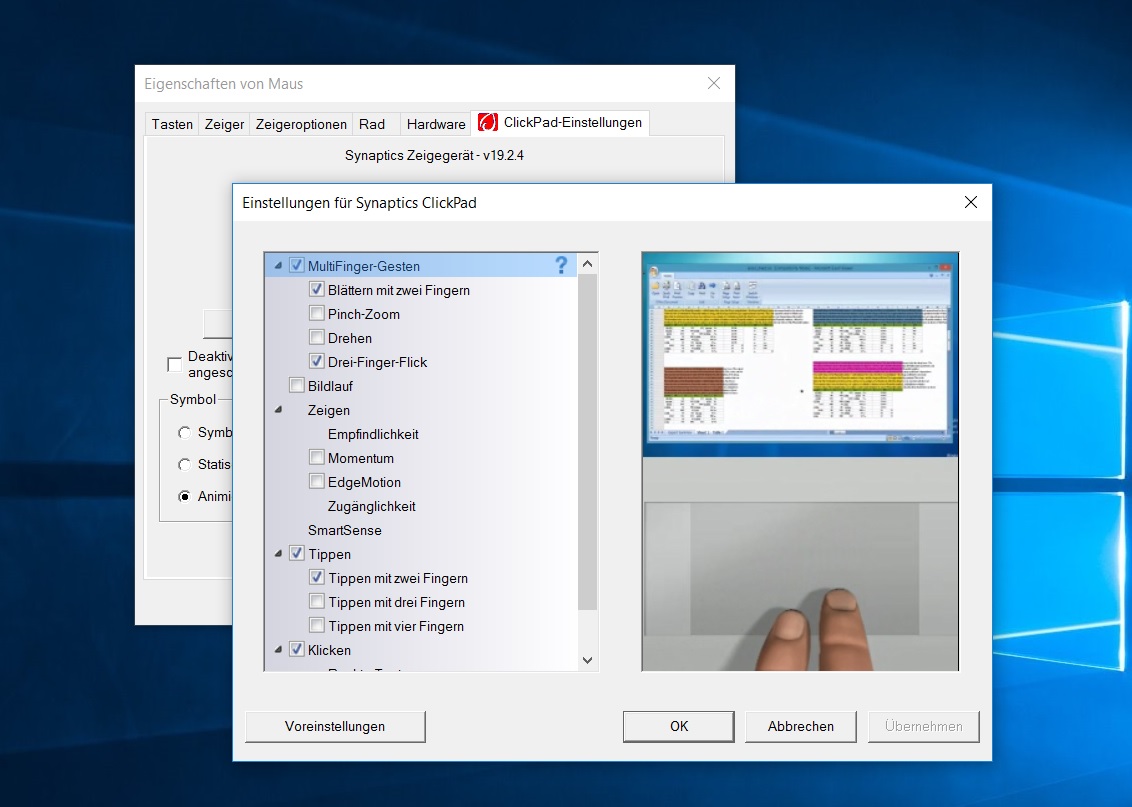
Task: Collapse the MultiFinger-Gesten tree group
Action: [278, 266]
